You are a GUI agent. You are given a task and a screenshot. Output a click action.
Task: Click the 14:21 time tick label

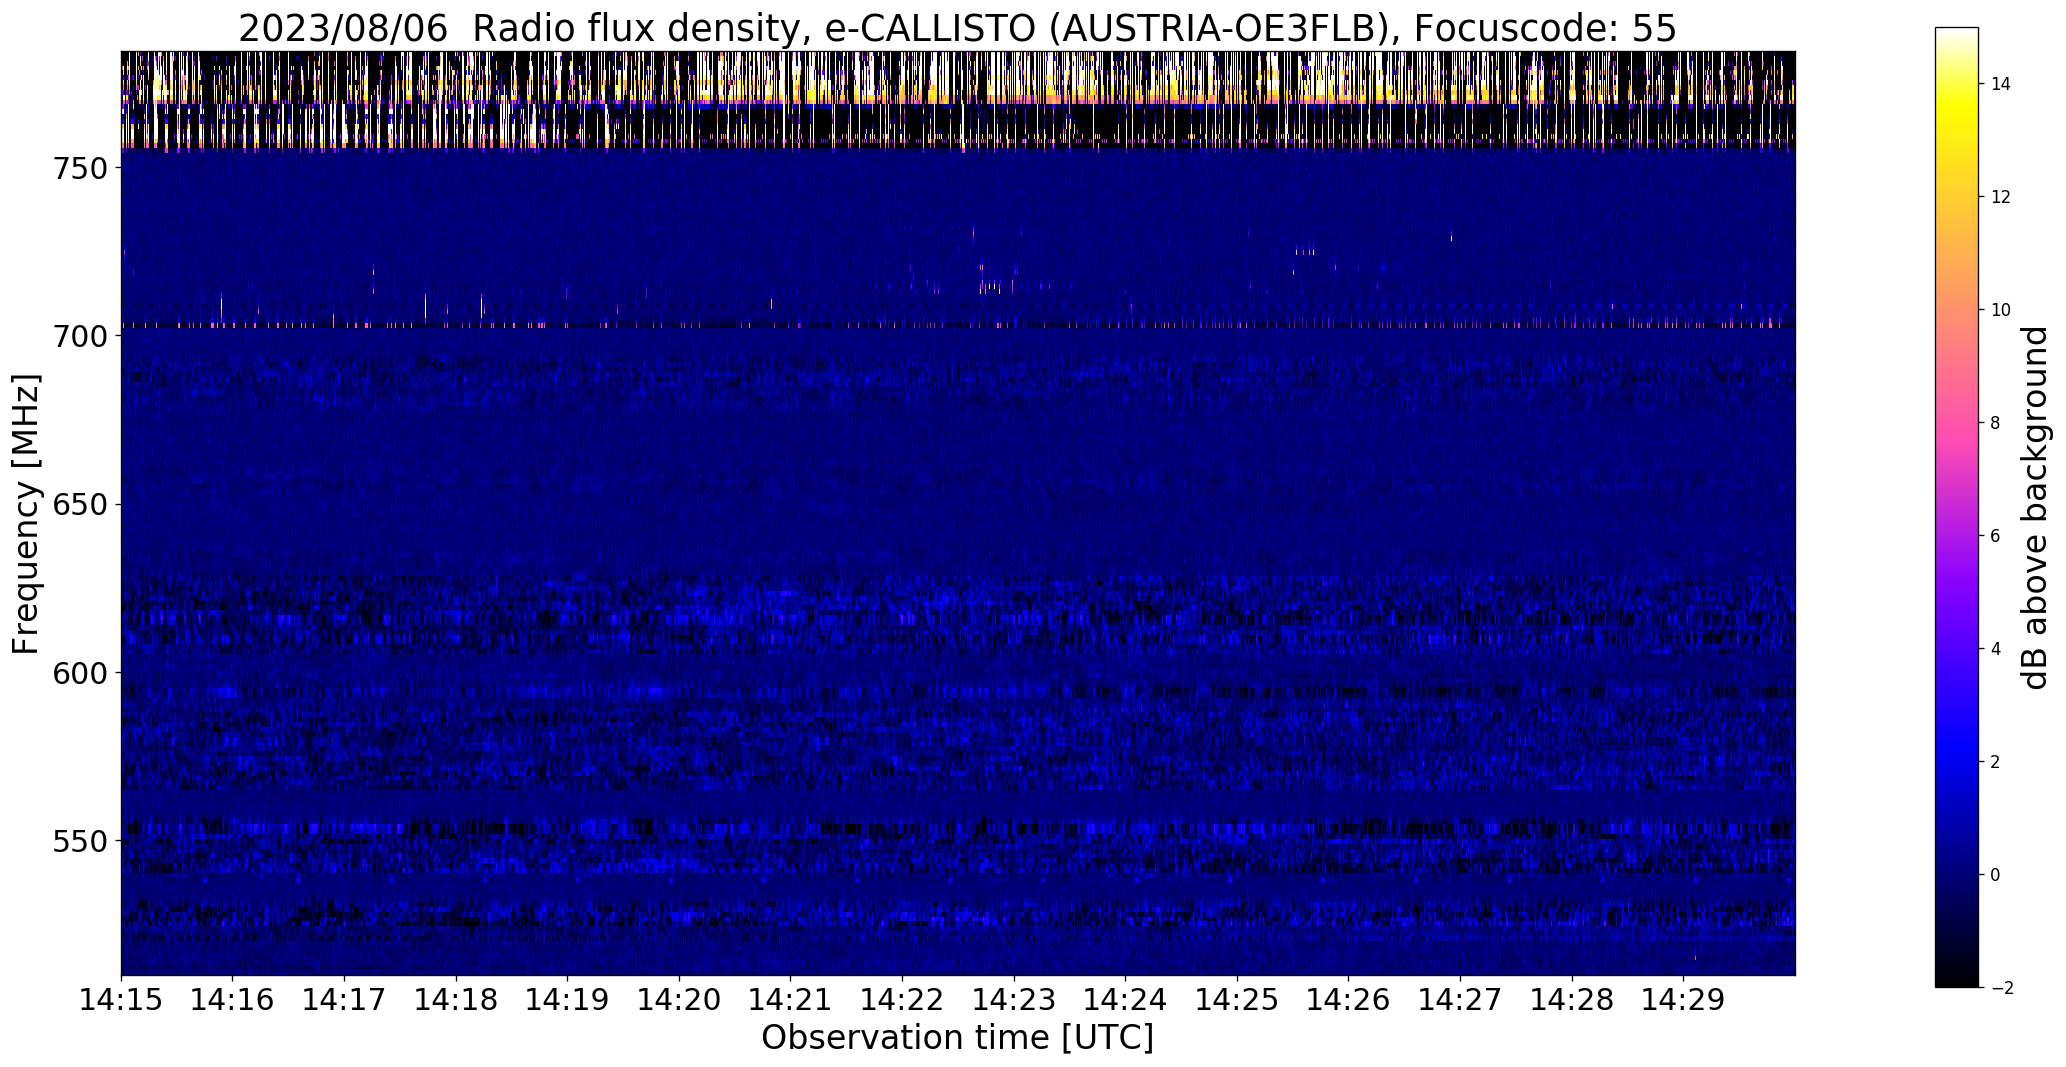791,1001
